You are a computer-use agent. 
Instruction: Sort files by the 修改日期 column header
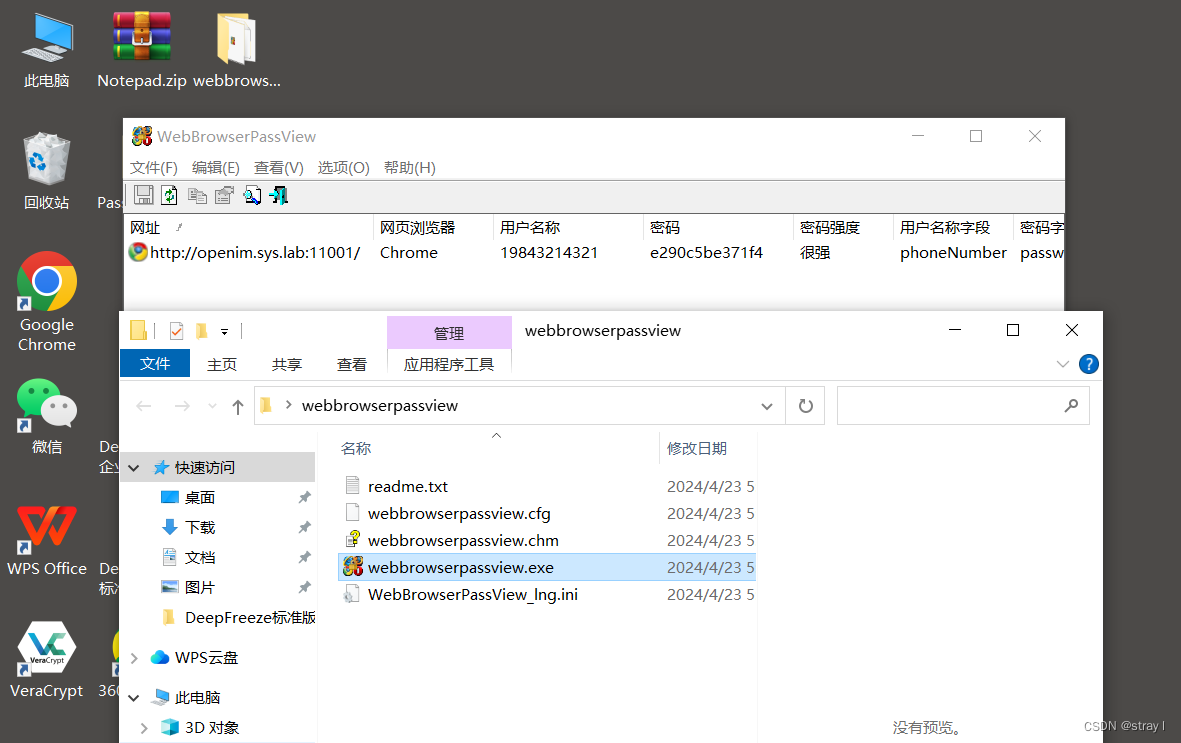coord(709,448)
